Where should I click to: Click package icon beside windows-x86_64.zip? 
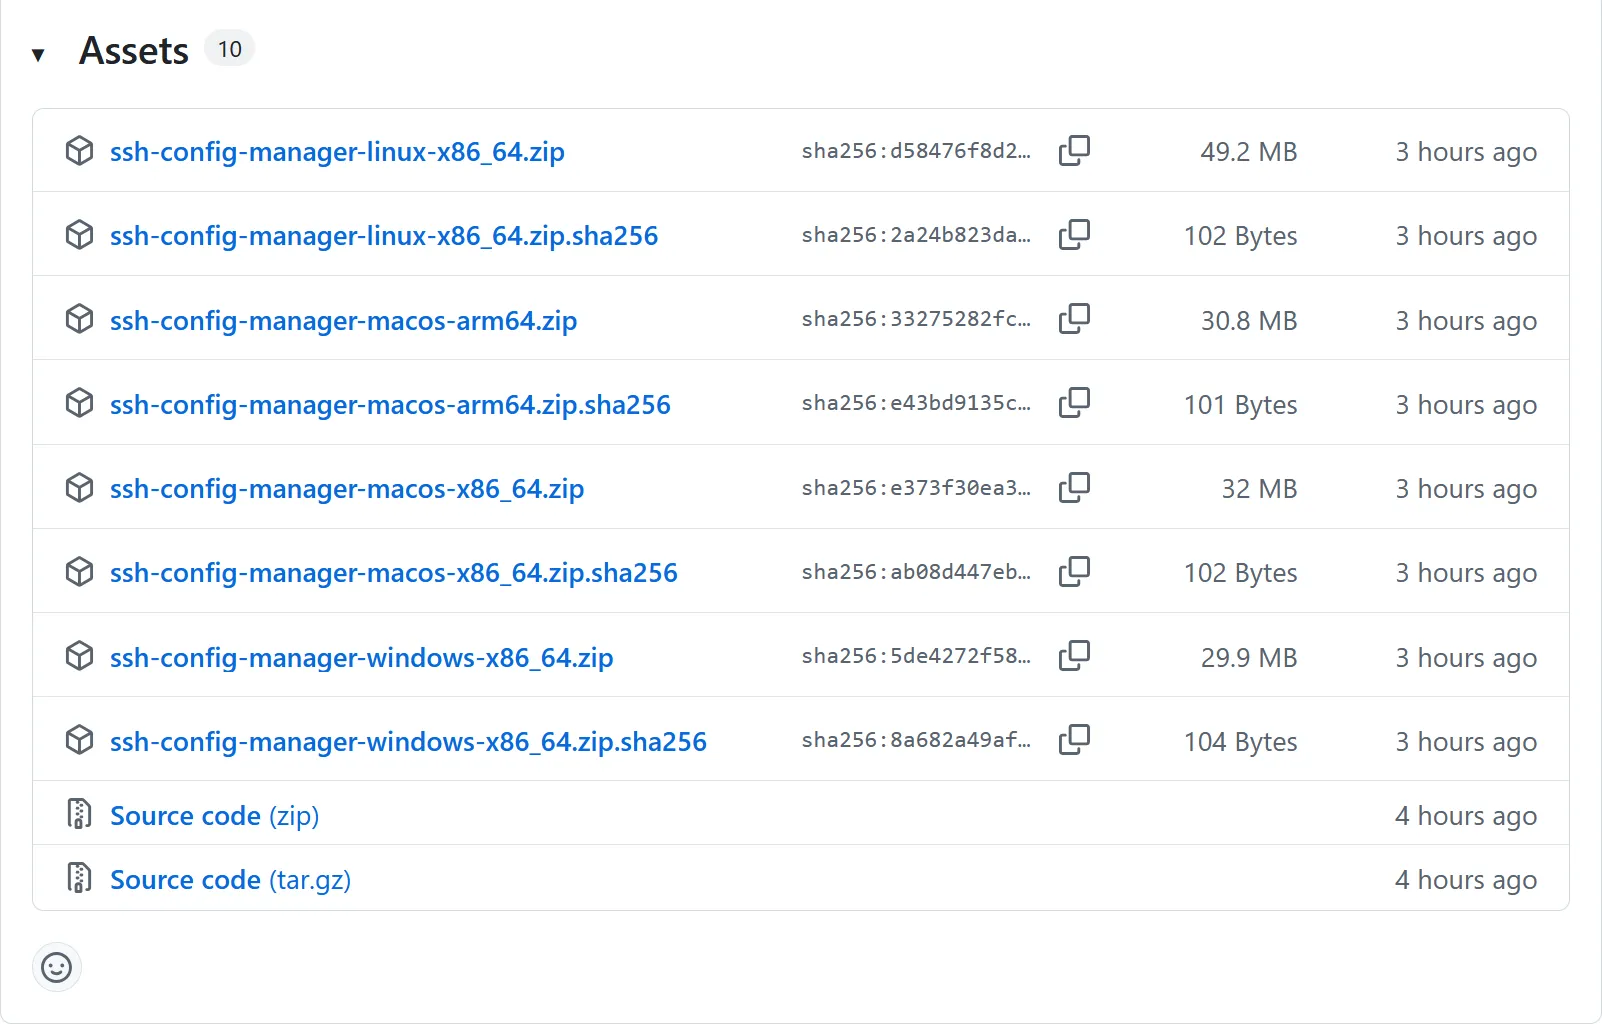pos(80,656)
